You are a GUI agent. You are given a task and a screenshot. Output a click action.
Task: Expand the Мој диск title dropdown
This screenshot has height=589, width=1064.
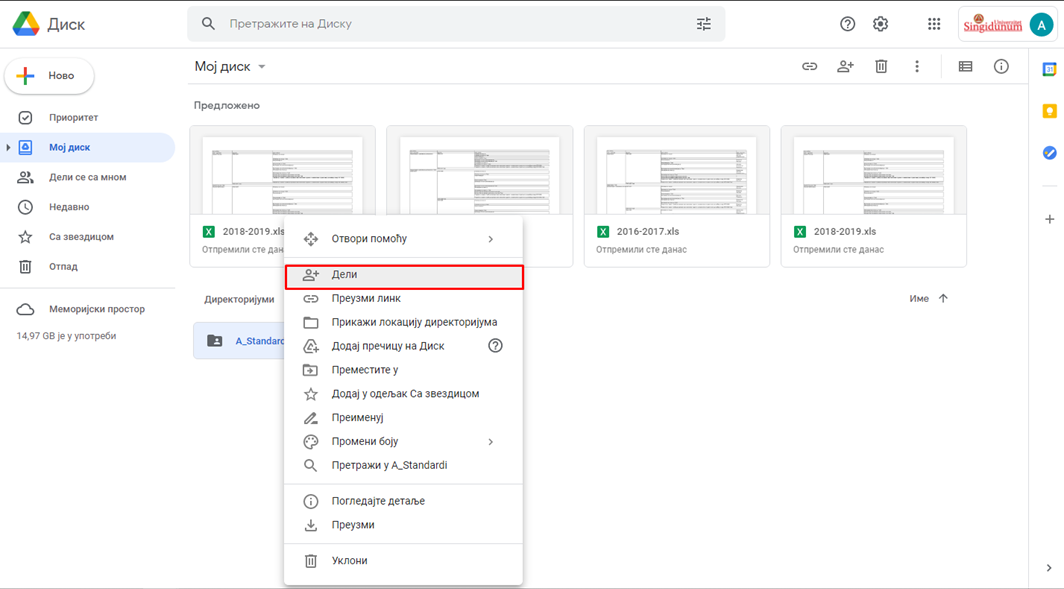(262, 67)
